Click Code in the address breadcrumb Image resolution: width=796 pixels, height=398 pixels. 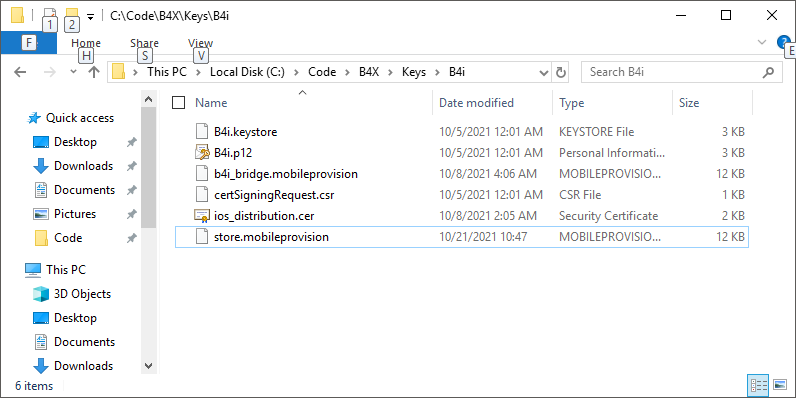coord(322,72)
